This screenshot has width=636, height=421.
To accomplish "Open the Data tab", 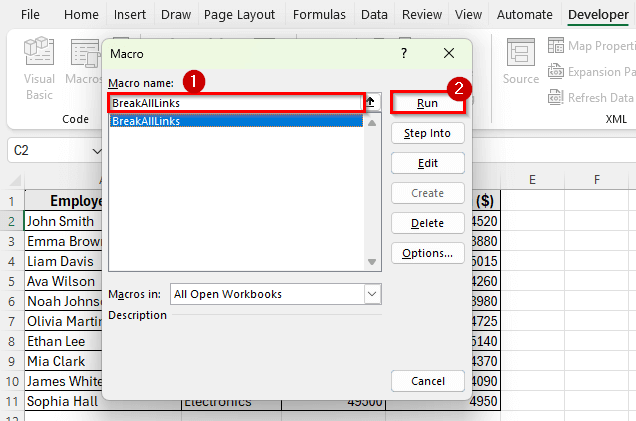I will 374,15.
